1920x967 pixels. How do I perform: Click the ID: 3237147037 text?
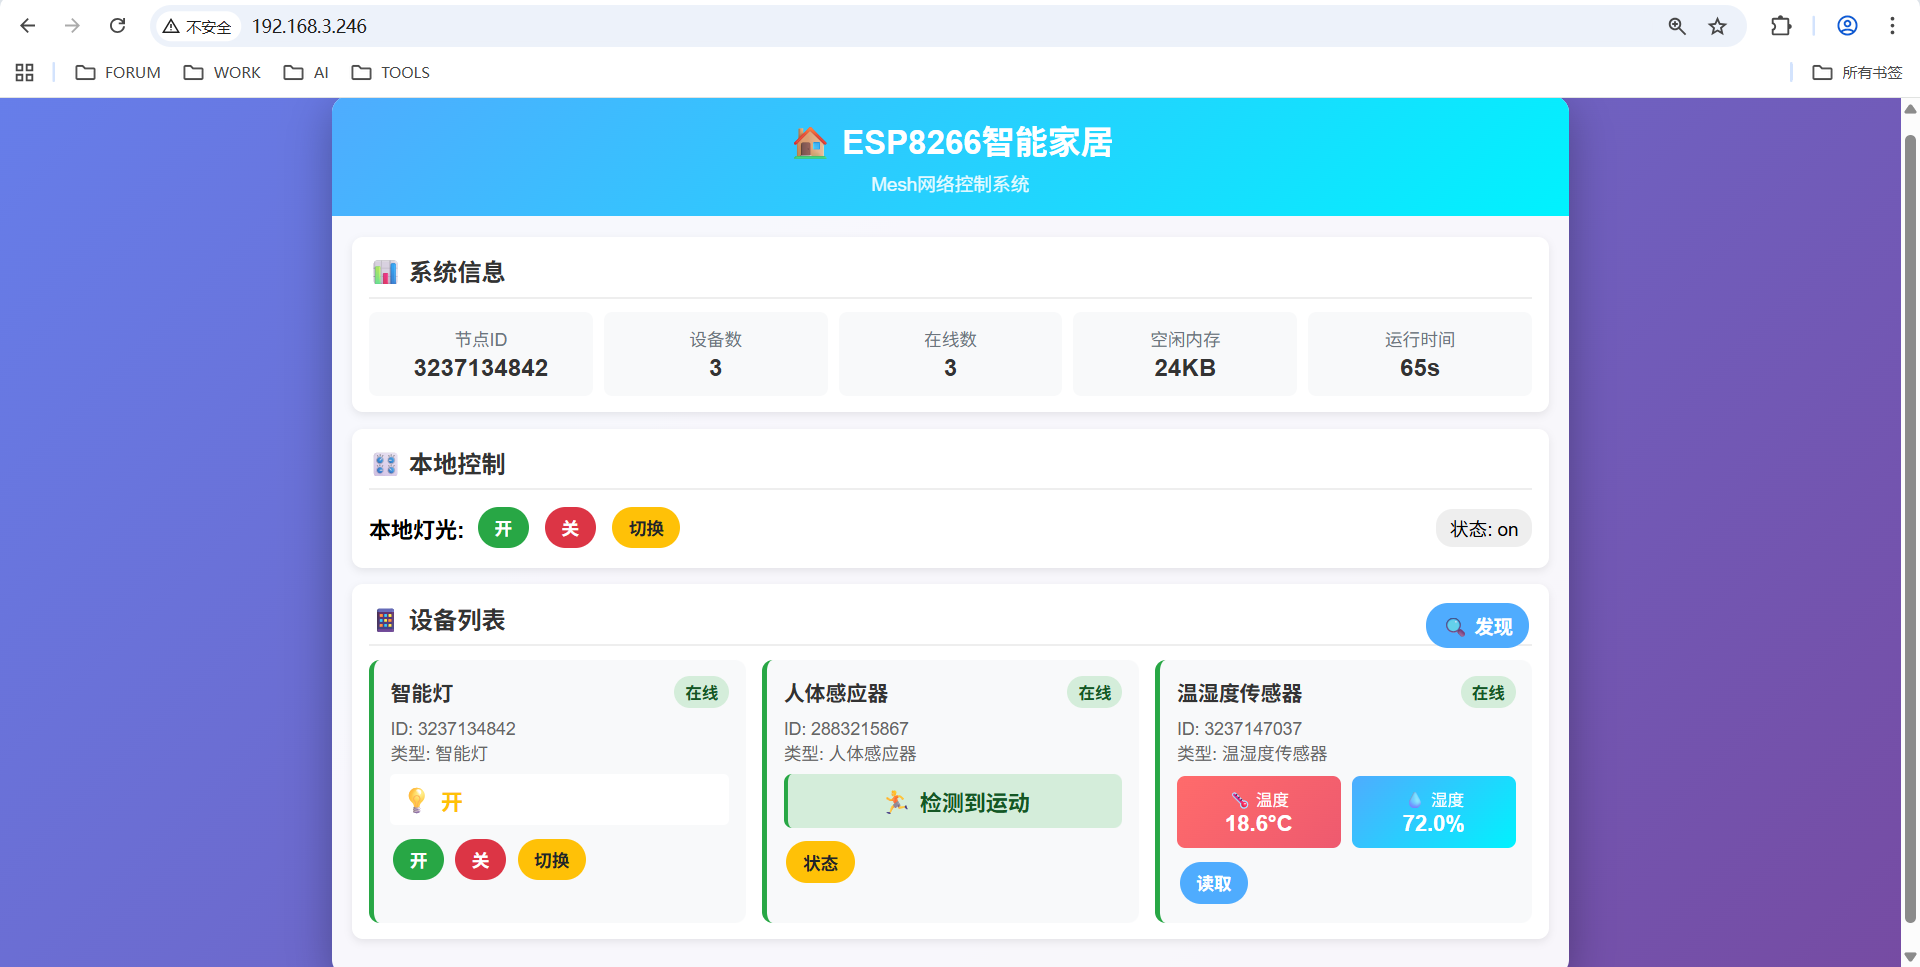[x=1239, y=729]
